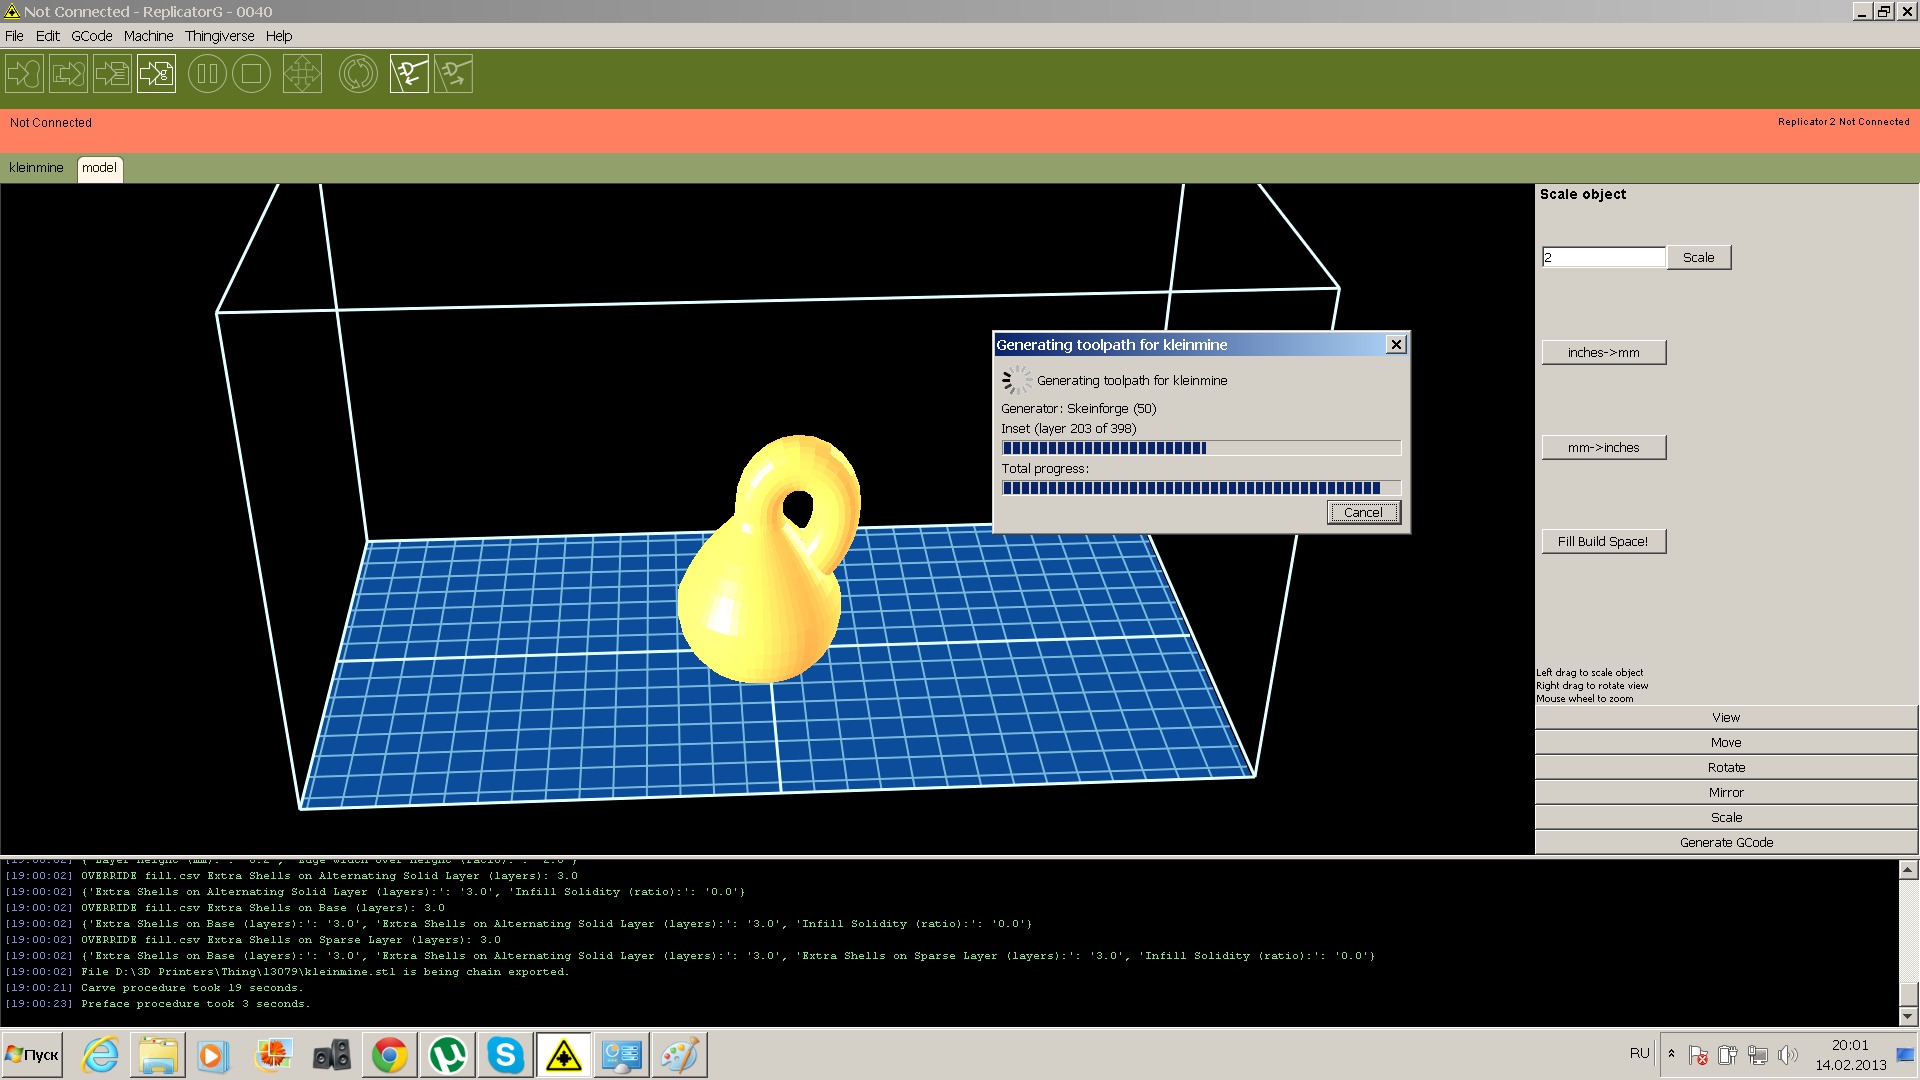Open Internet Explorer from taskbar

tap(100, 1055)
